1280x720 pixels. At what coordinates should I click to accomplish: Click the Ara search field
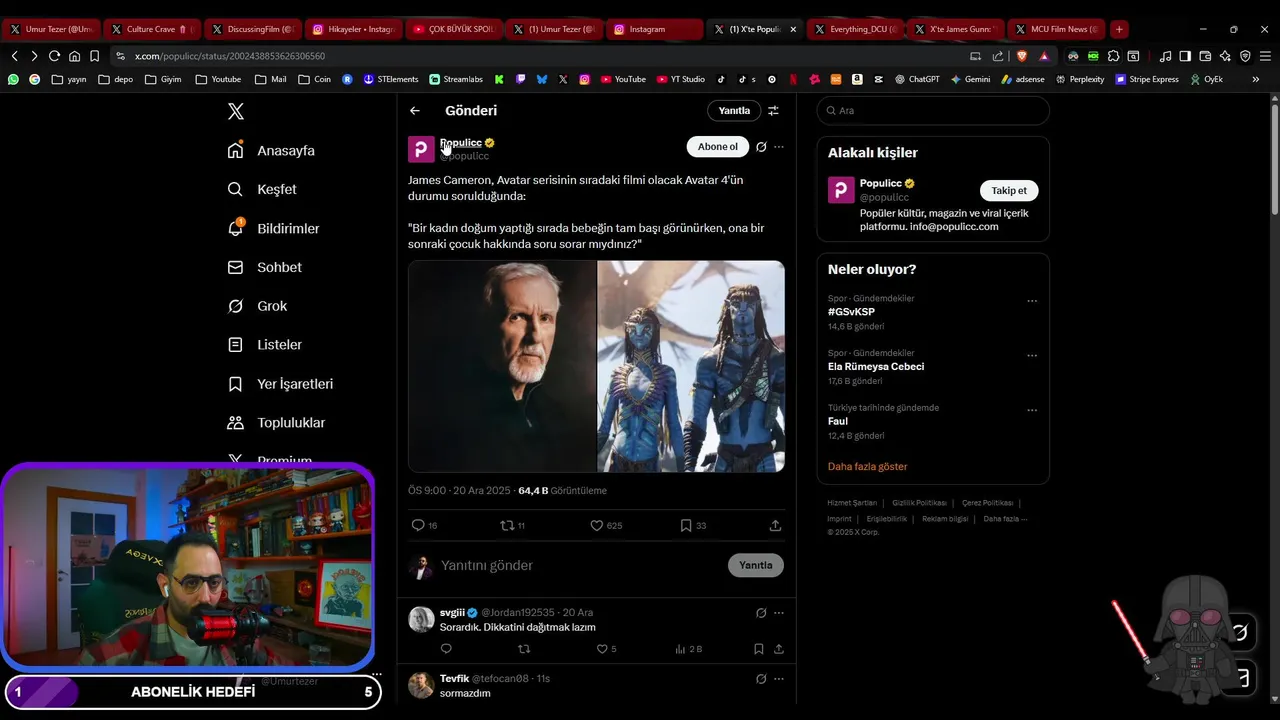(933, 111)
